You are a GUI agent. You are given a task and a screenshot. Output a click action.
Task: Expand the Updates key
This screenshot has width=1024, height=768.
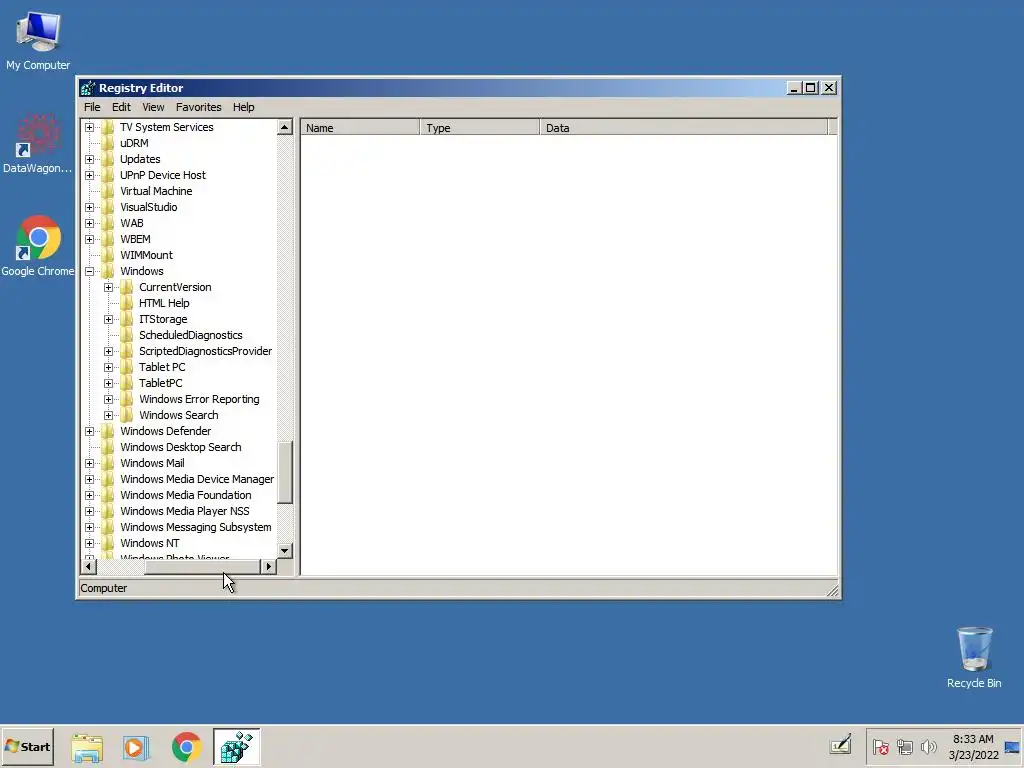click(89, 159)
